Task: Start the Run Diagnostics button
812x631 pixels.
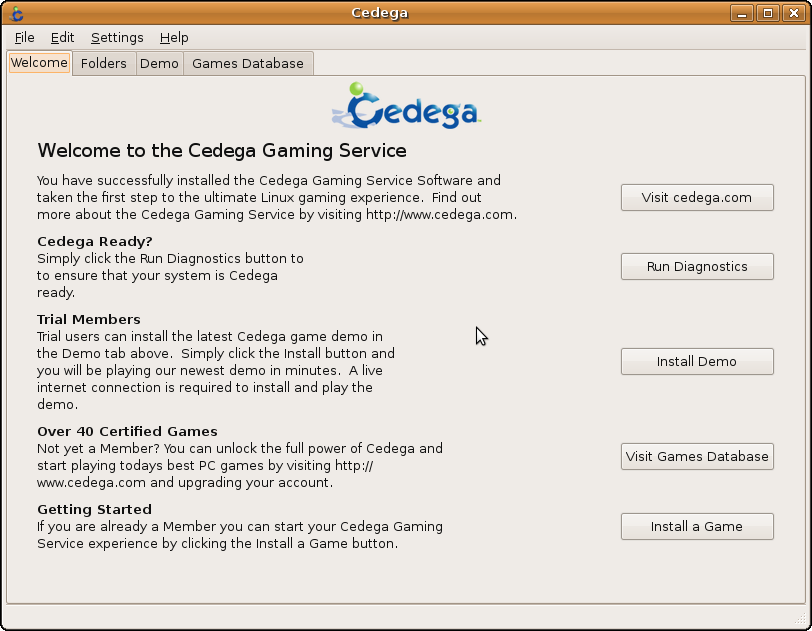Action: point(697,267)
